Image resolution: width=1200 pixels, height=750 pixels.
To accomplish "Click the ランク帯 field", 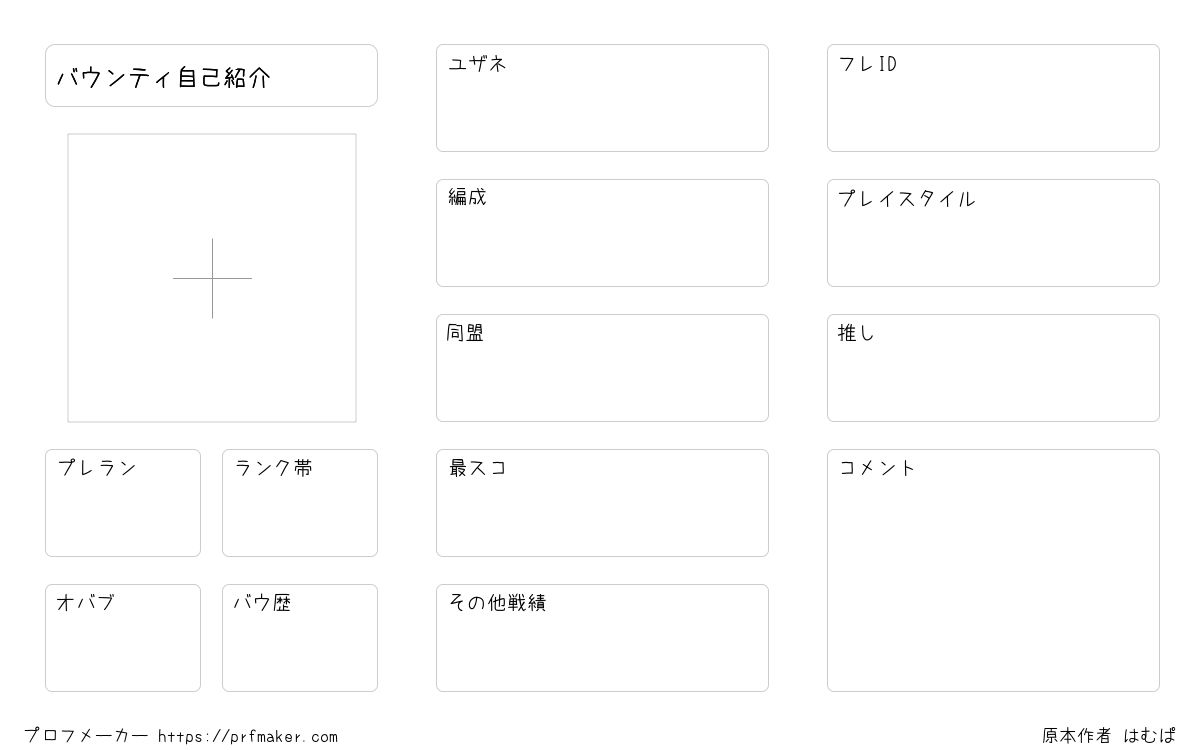I will (300, 503).
